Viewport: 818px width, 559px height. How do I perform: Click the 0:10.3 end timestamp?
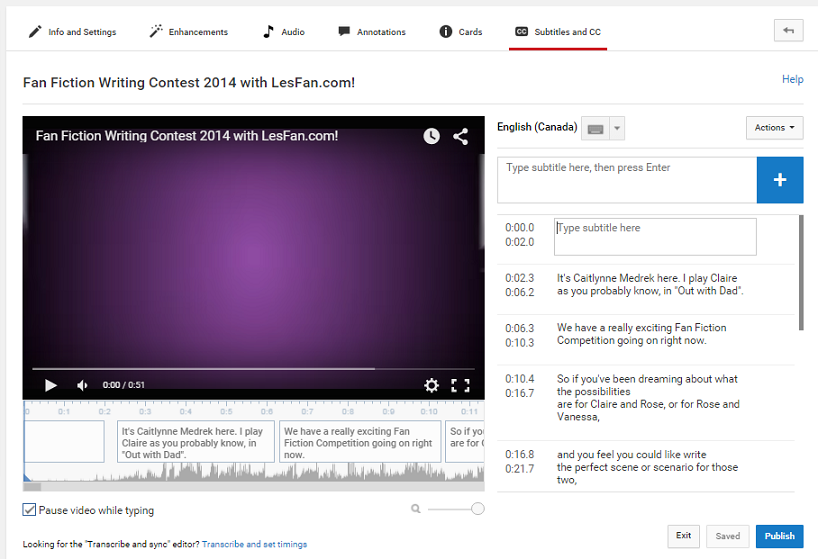click(520, 343)
